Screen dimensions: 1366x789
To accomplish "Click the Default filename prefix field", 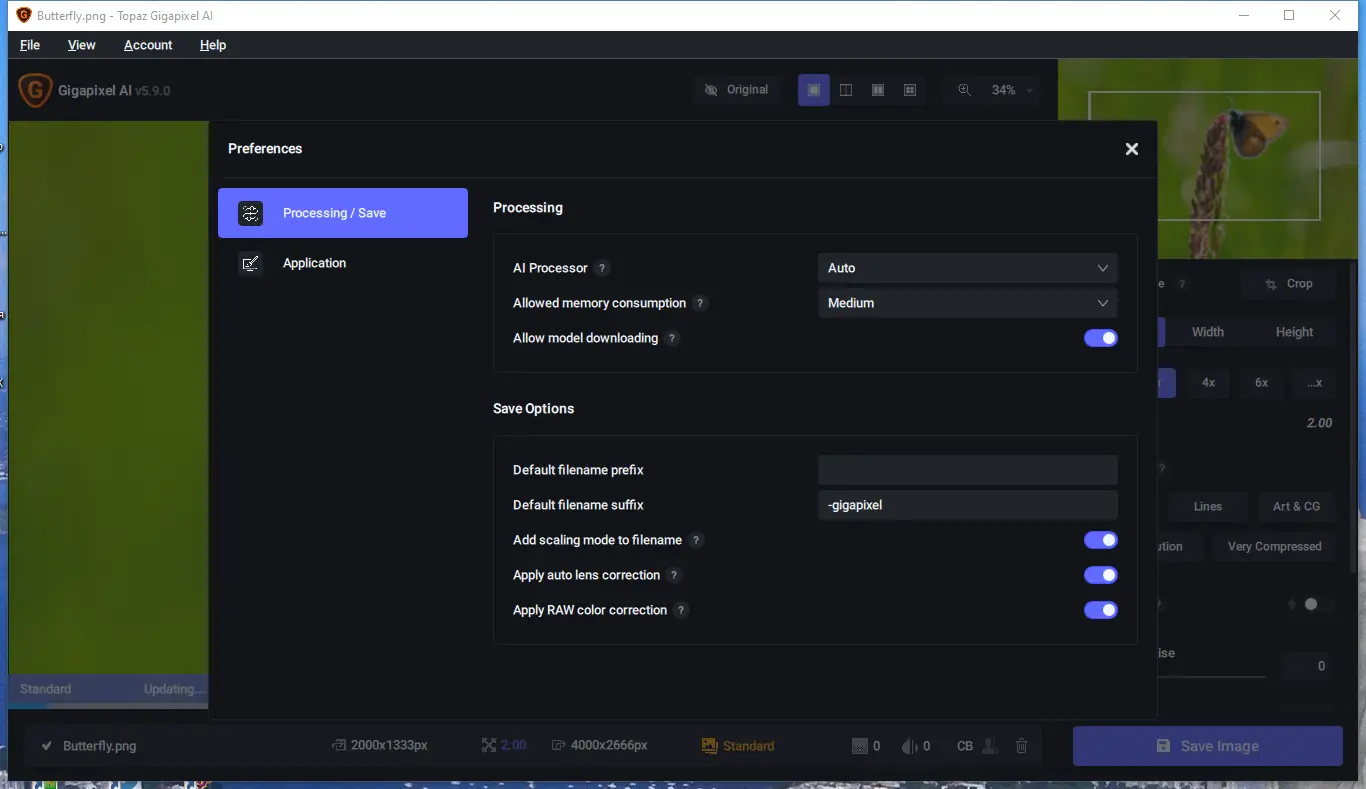I will tap(968, 470).
